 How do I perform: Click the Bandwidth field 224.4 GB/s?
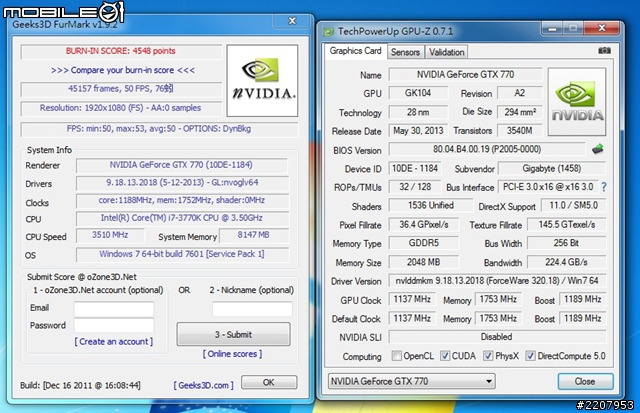point(567,262)
